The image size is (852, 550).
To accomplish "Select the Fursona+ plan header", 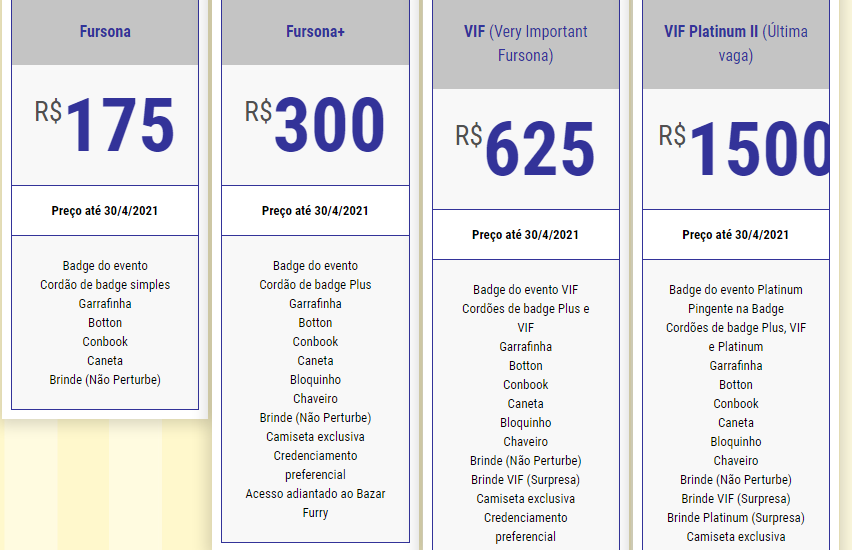I will pyautogui.click(x=315, y=32).
